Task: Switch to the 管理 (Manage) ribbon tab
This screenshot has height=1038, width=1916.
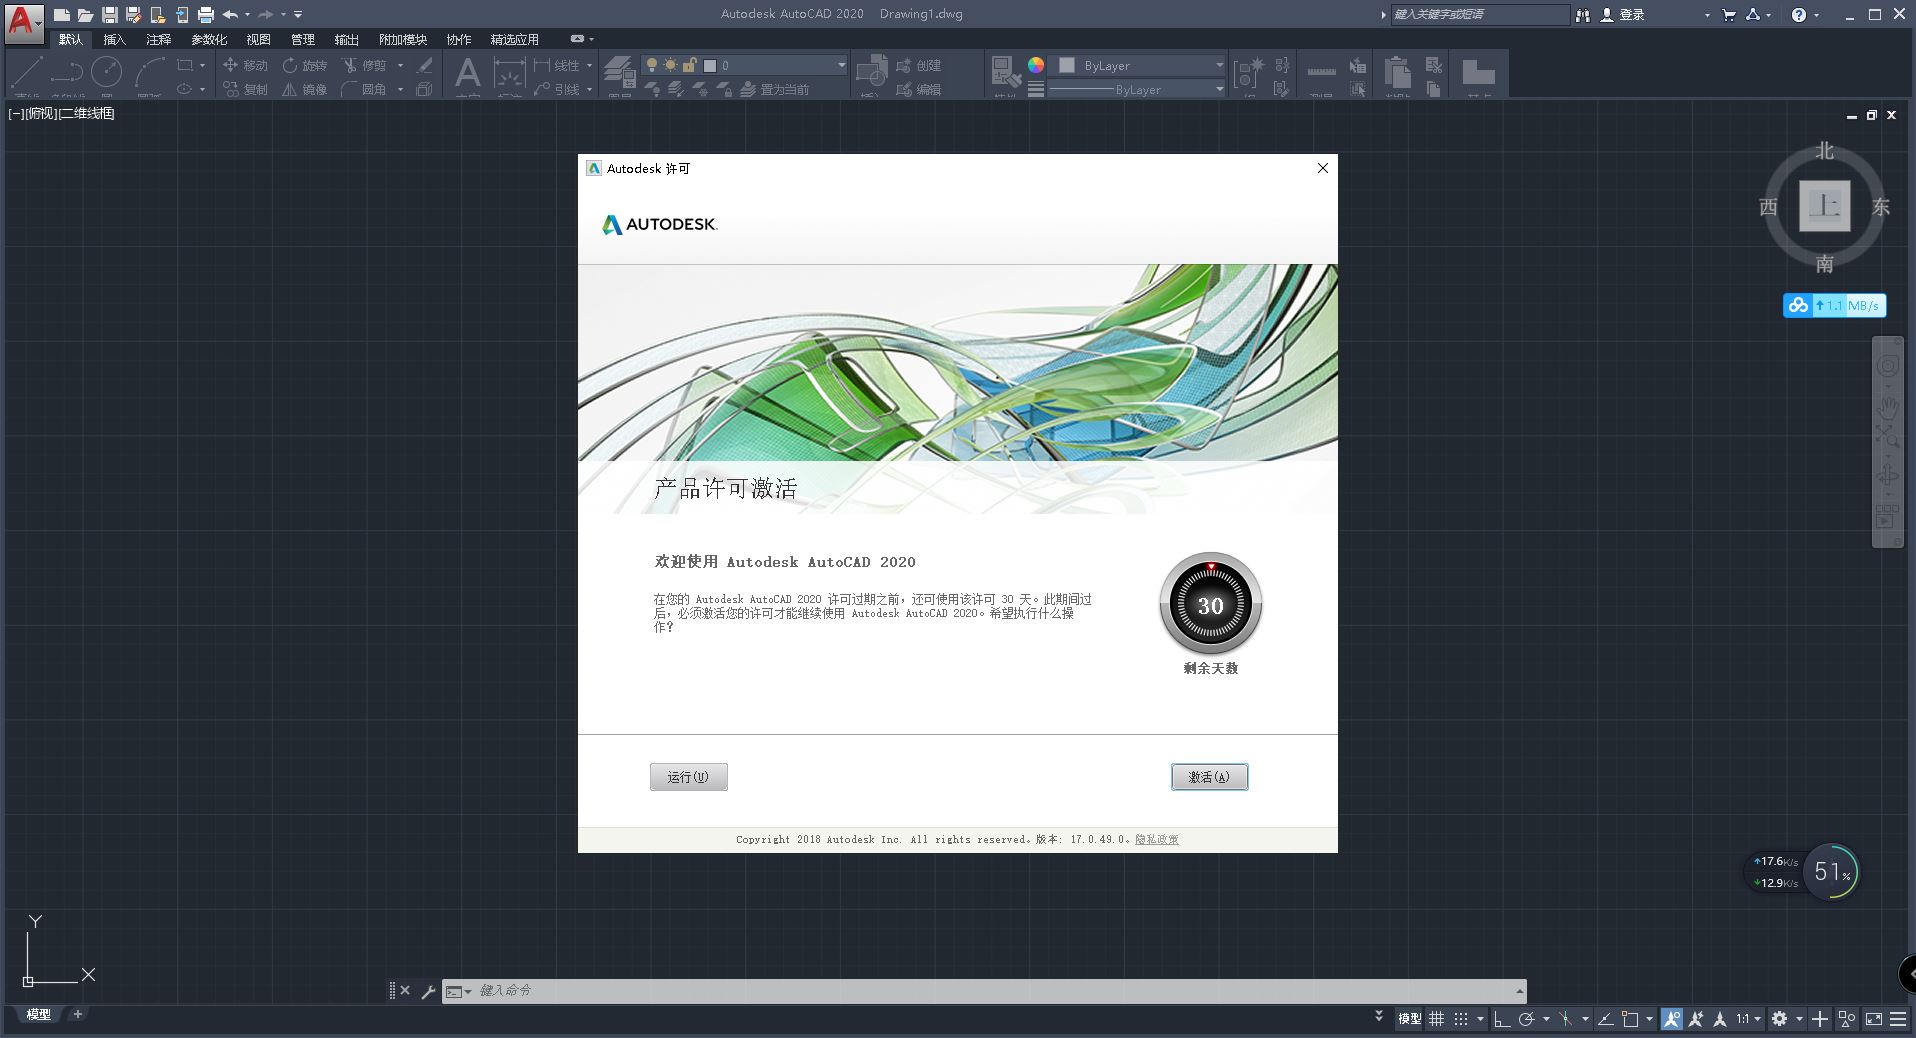Action: [x=302, y=39]
